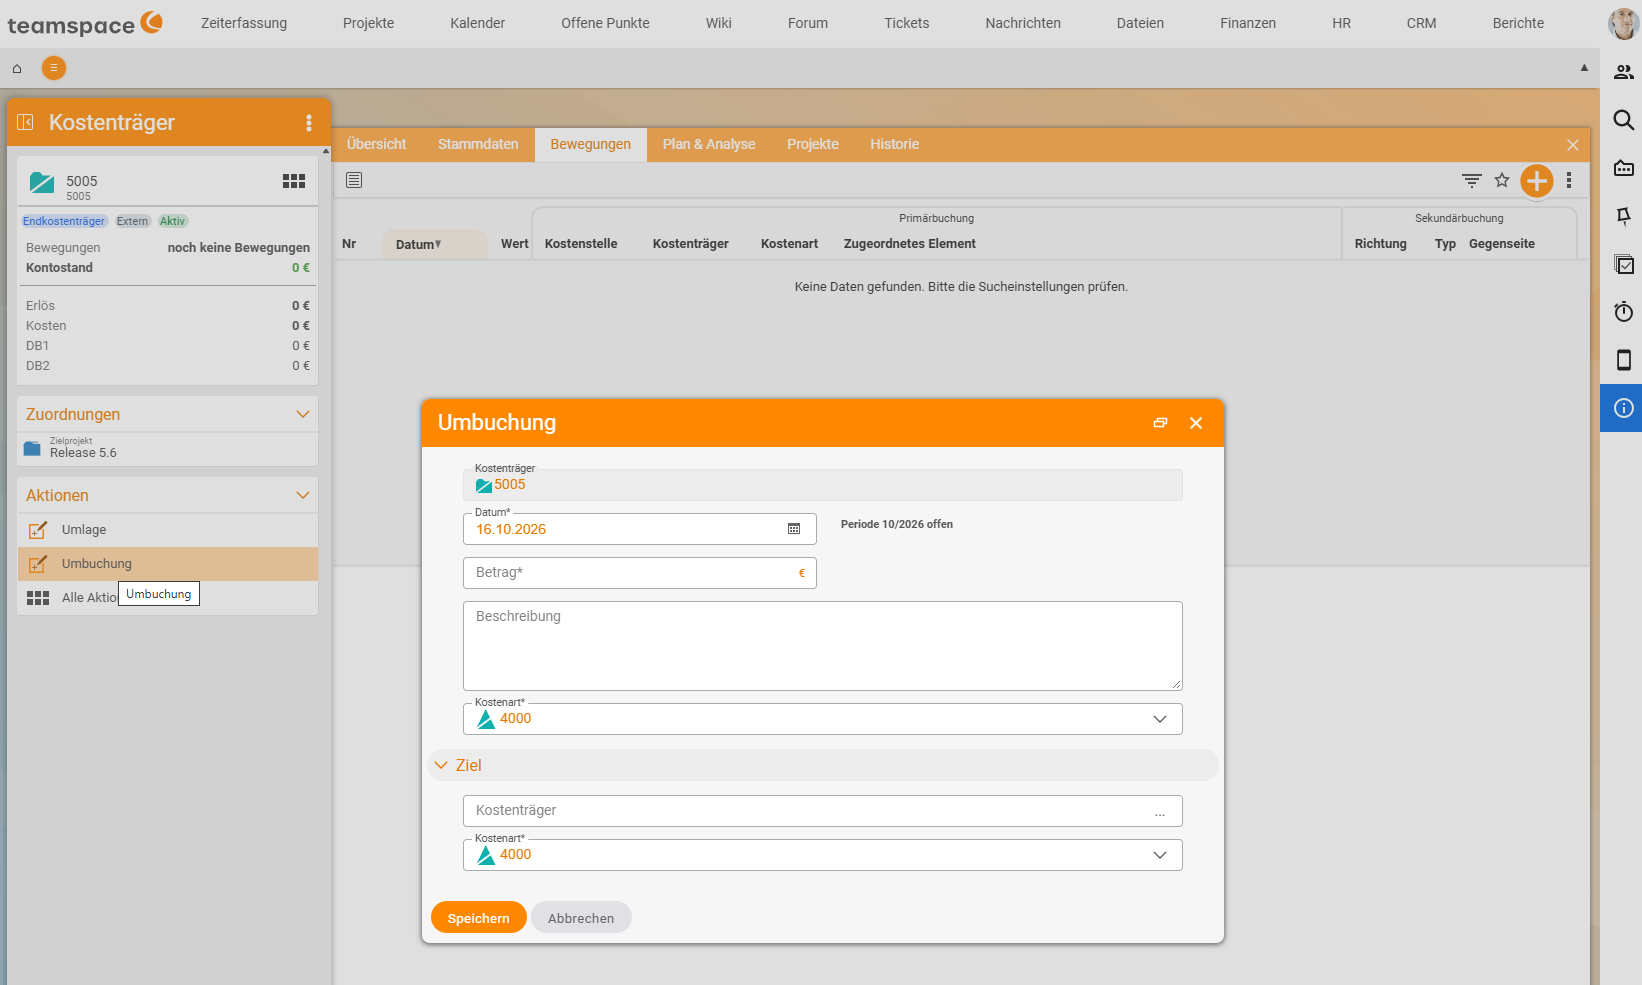Click the home icon in breadcrumb bar
This screenshot has width=1642, height=985.
[x=17, y=69]
